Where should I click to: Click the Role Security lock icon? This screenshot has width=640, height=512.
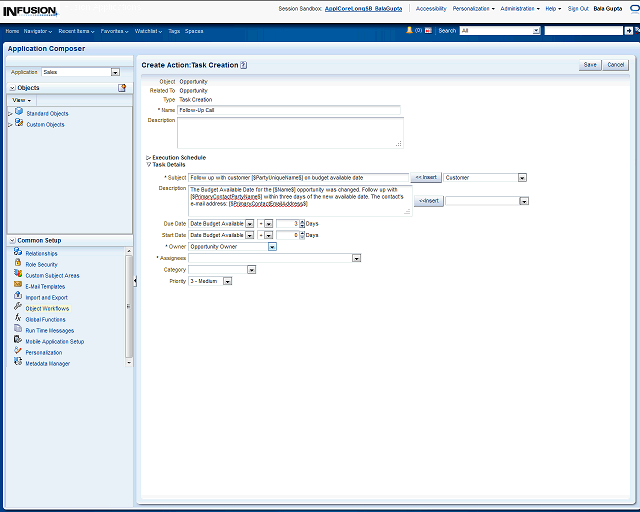[18, 264]
